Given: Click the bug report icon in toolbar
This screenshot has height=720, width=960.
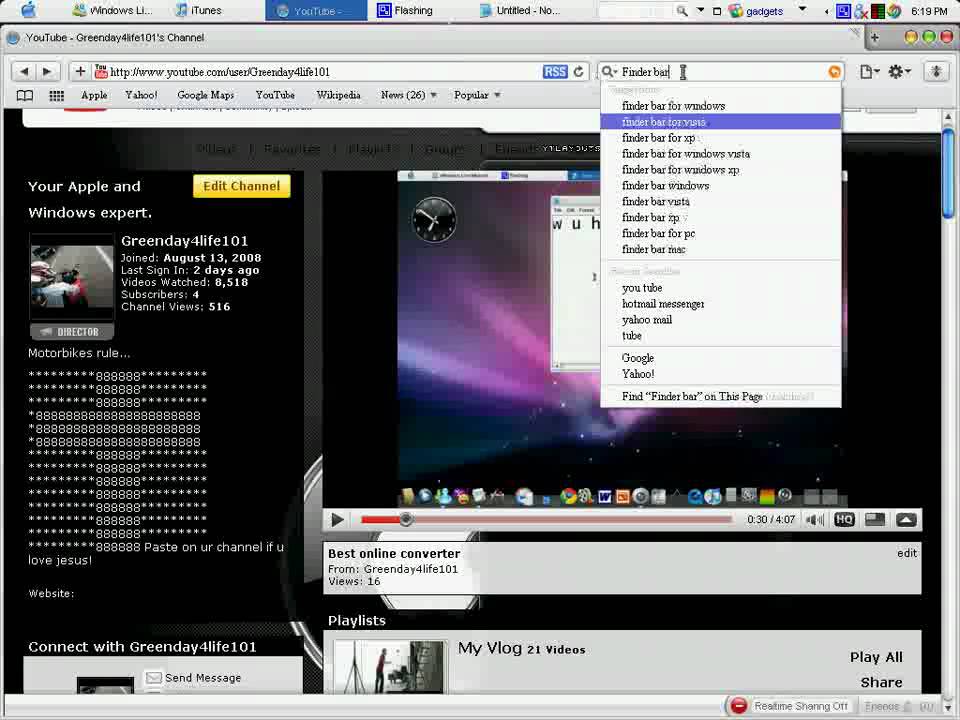Looking at the screenshot, I should tap(936, 72).
